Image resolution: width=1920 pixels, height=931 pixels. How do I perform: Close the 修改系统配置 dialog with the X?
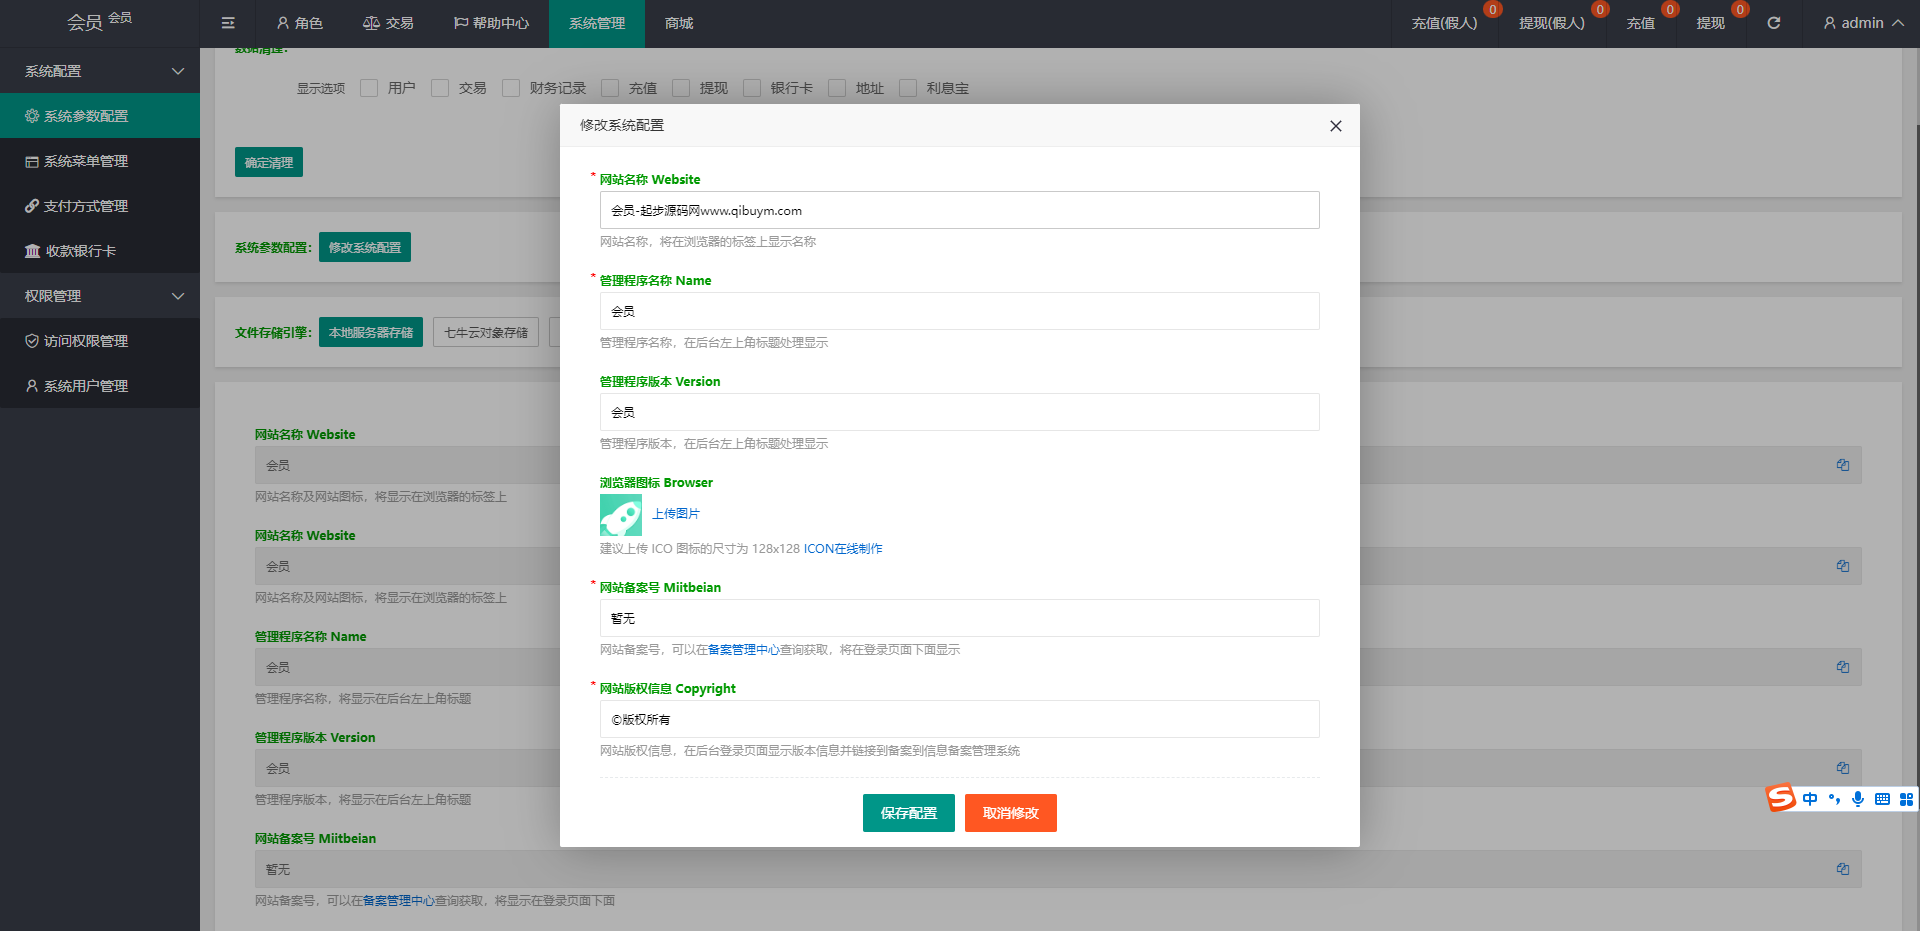[1336, 126]
